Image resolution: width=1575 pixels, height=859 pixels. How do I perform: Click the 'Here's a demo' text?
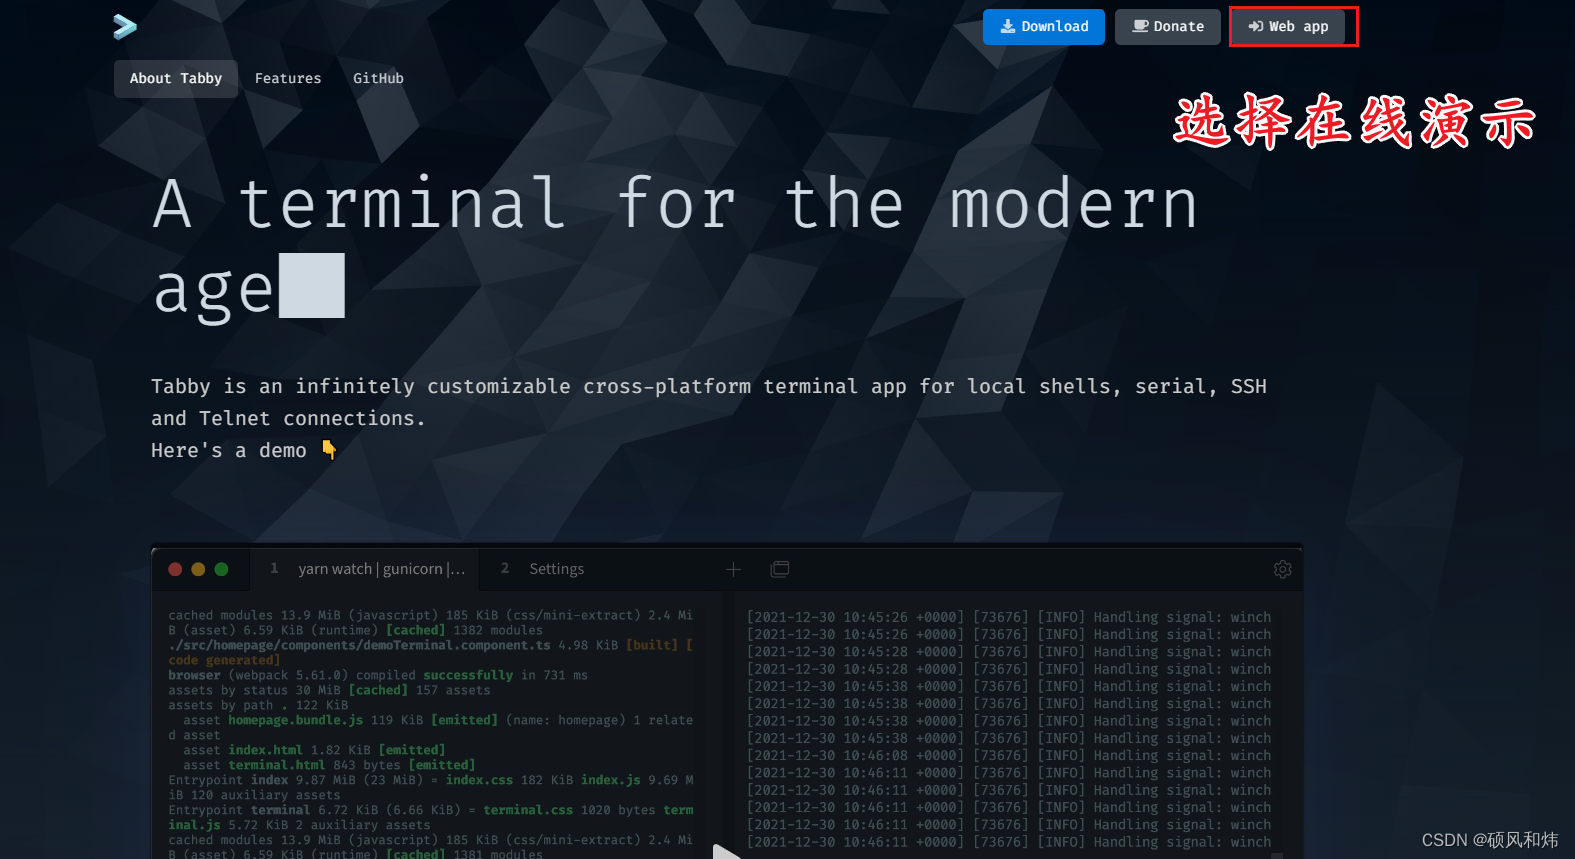[x=229, y=451]
